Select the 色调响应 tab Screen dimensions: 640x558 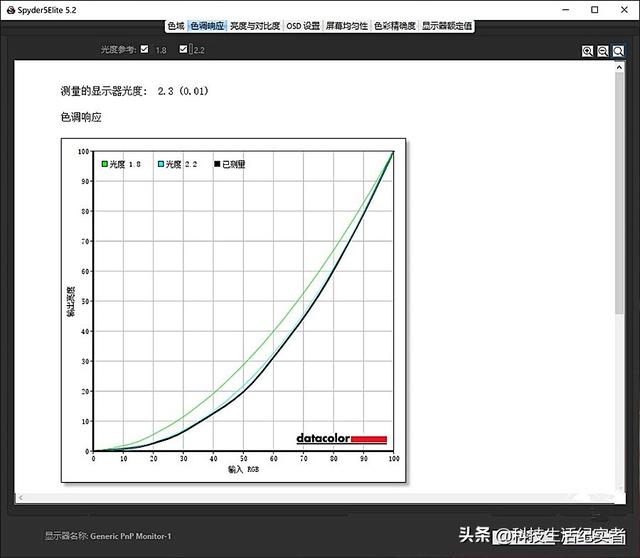pyautogui.click(x=207, y=26)
